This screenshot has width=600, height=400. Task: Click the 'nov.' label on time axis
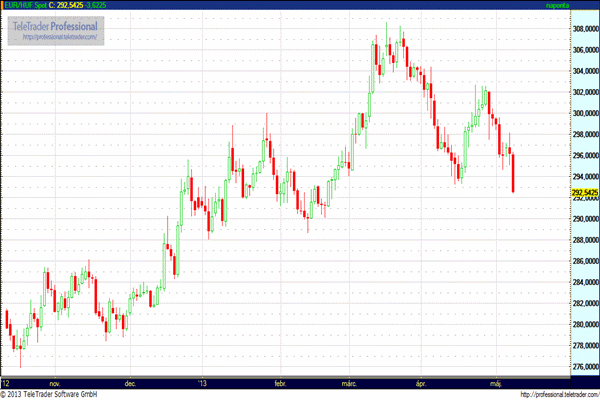tap(54, 382)
